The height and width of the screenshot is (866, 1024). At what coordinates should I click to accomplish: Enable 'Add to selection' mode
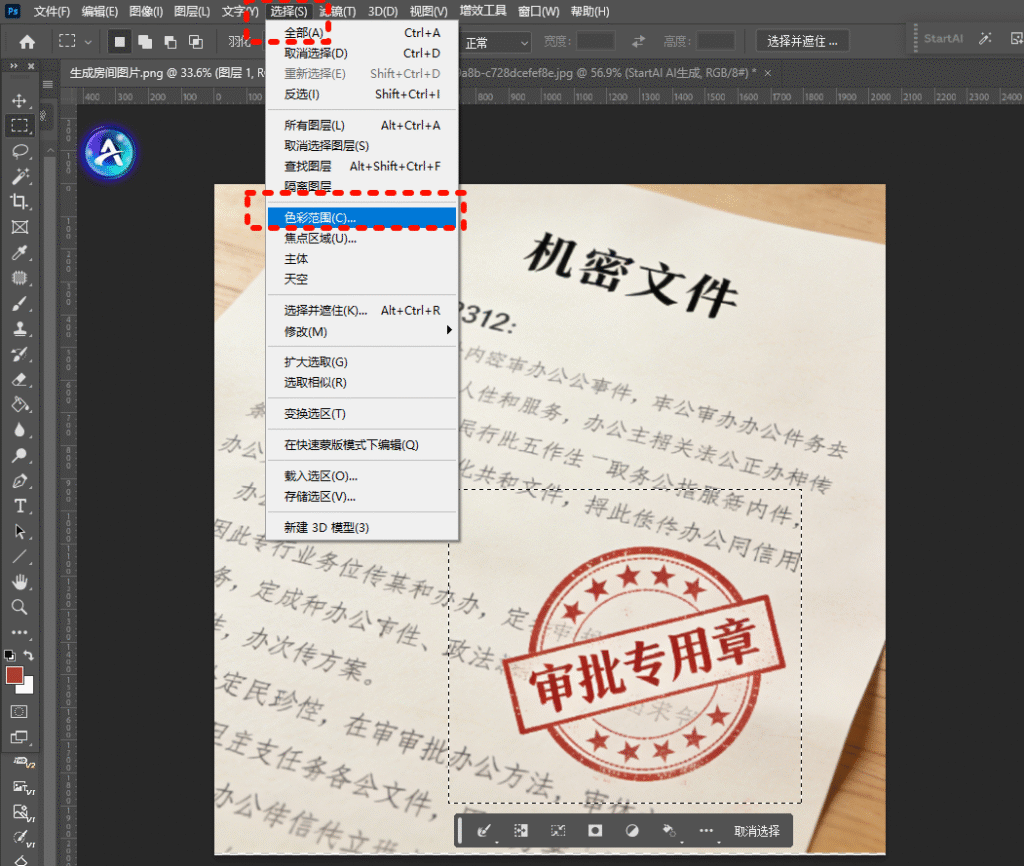click(145, 42)
